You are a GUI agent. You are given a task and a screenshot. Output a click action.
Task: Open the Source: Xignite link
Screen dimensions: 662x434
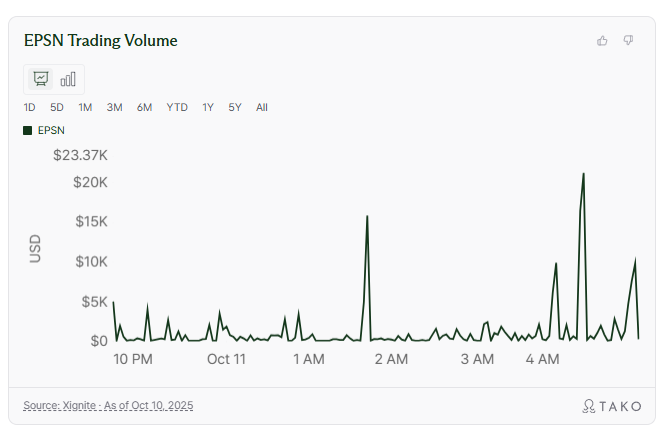[x=108, y=406]
